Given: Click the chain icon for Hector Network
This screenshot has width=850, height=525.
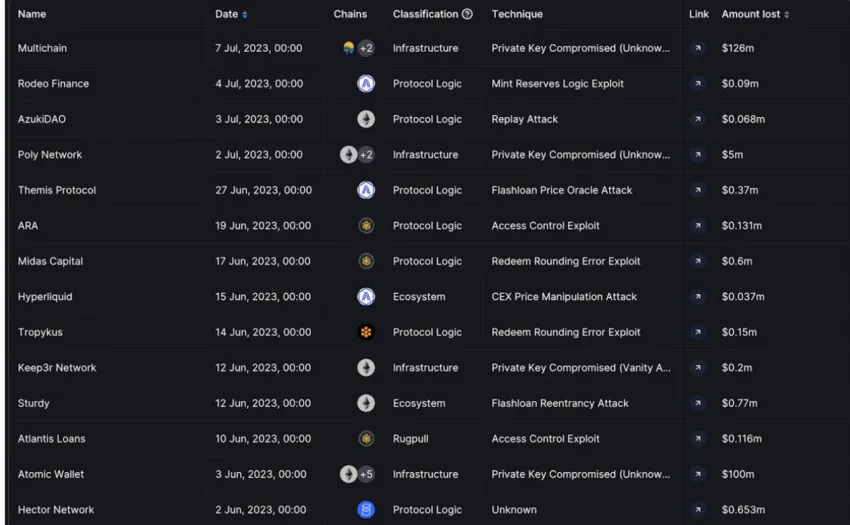Looking at the screenshot, I should click(366, 510).
